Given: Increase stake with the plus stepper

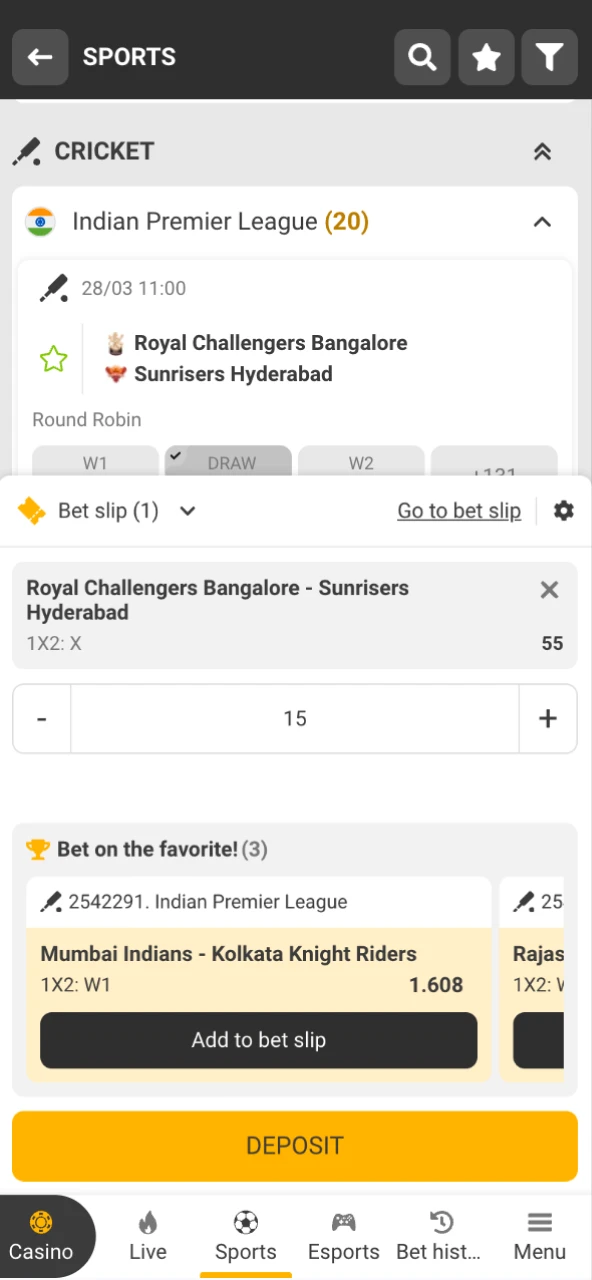Looking at the screenshot, I should pyautogui.click(x=548, y=718).
